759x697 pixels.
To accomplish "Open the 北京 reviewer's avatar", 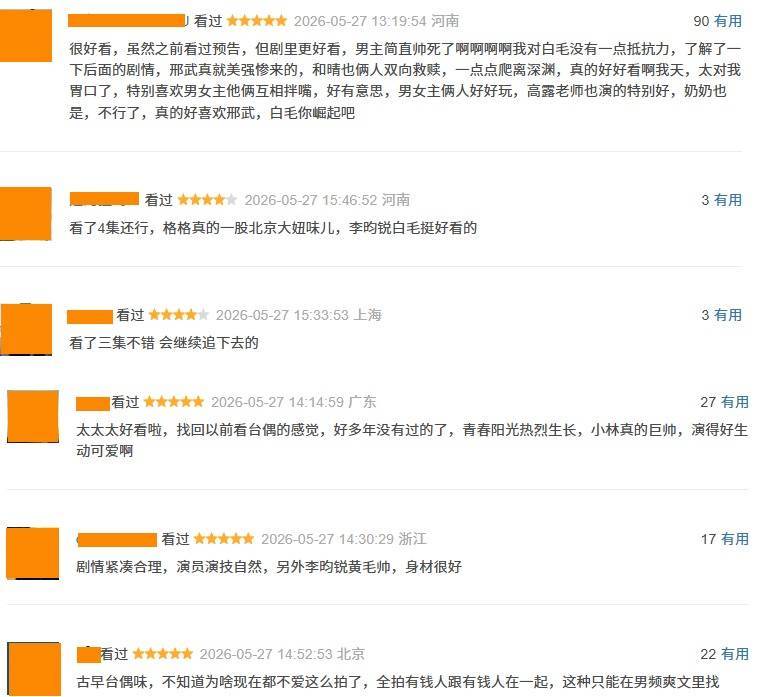I will click(x=34, y=669).
